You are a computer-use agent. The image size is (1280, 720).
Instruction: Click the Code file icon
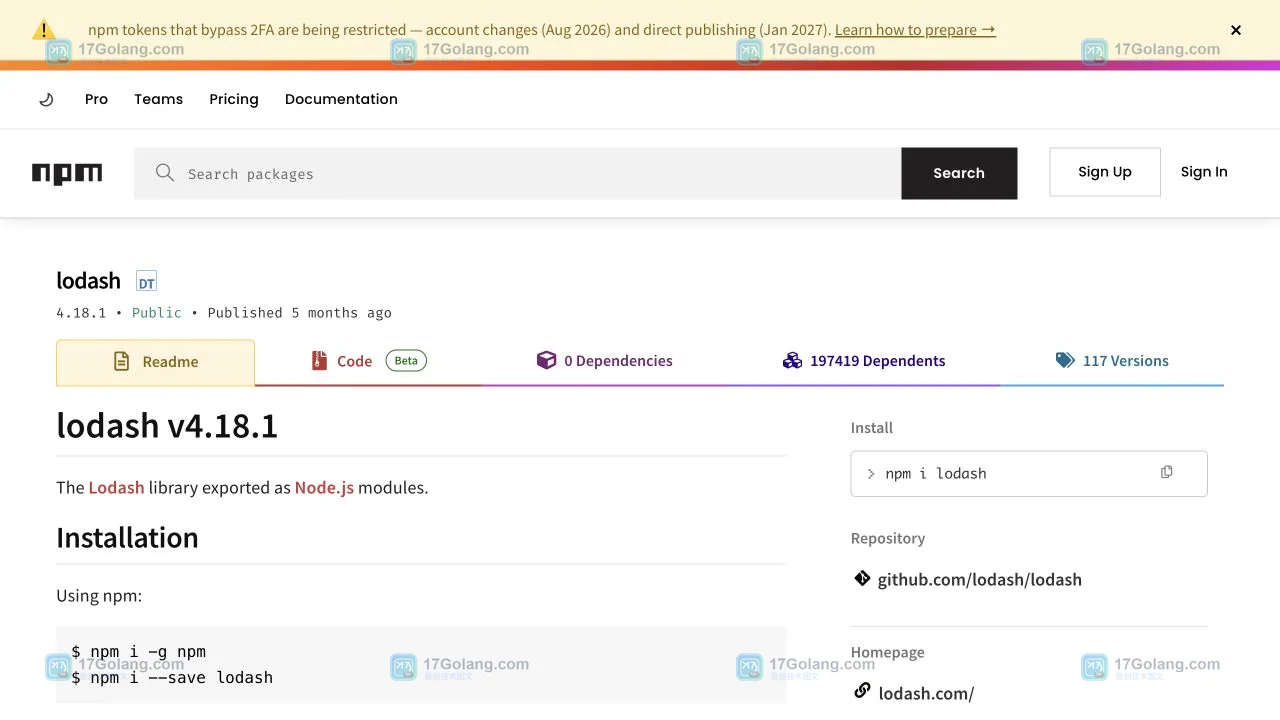coord(319,361)
